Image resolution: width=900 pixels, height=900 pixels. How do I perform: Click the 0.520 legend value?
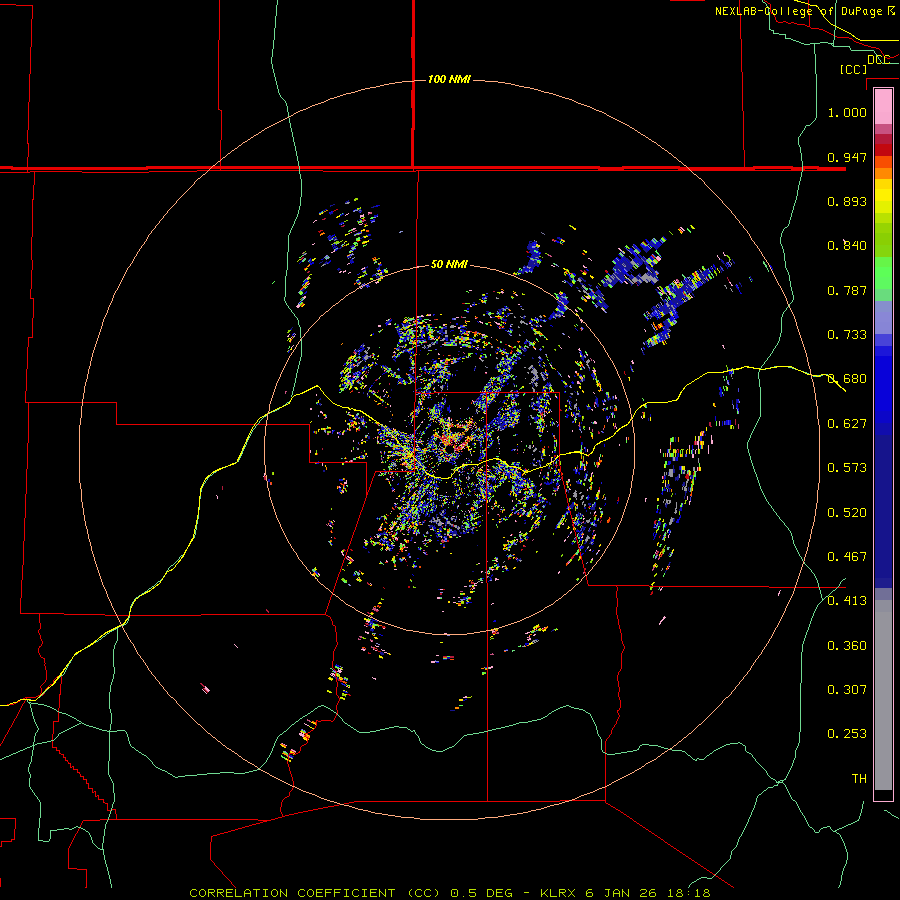(x=847, y=513)
